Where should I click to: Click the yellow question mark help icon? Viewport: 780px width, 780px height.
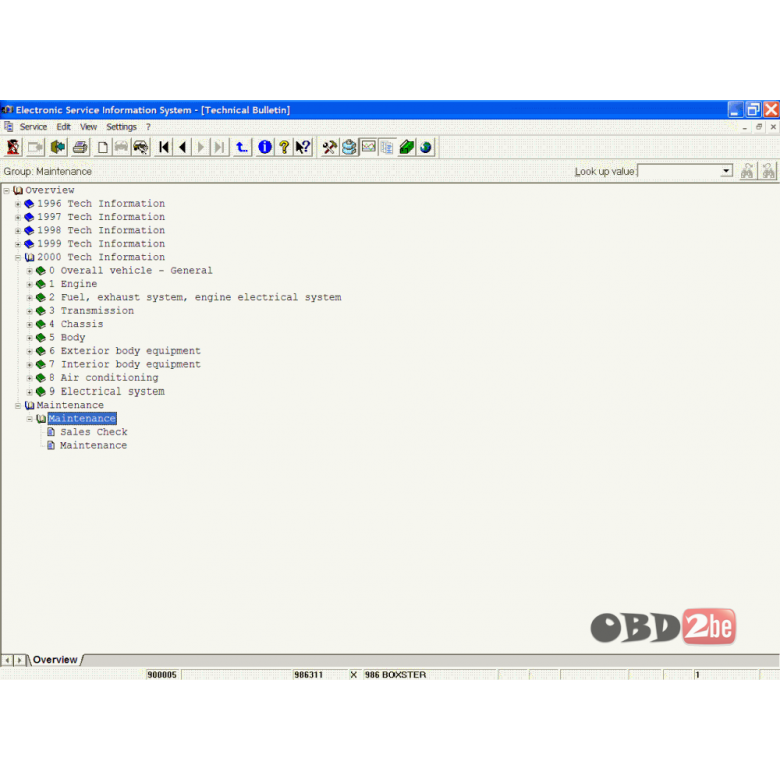pyautogui.click(x=284, y=147)
